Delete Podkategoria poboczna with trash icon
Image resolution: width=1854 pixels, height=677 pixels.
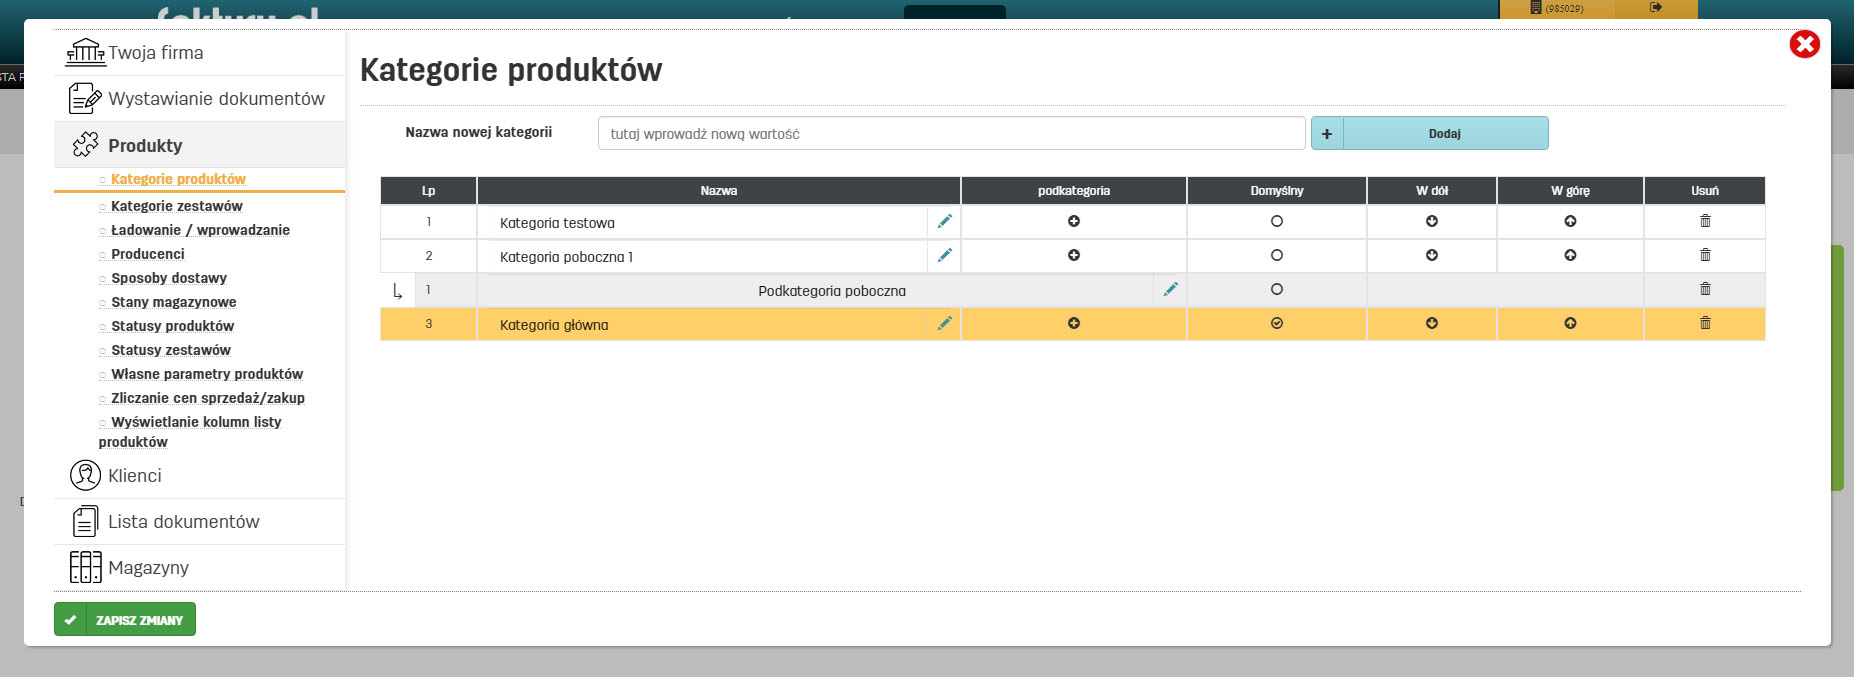point(1705,288)
